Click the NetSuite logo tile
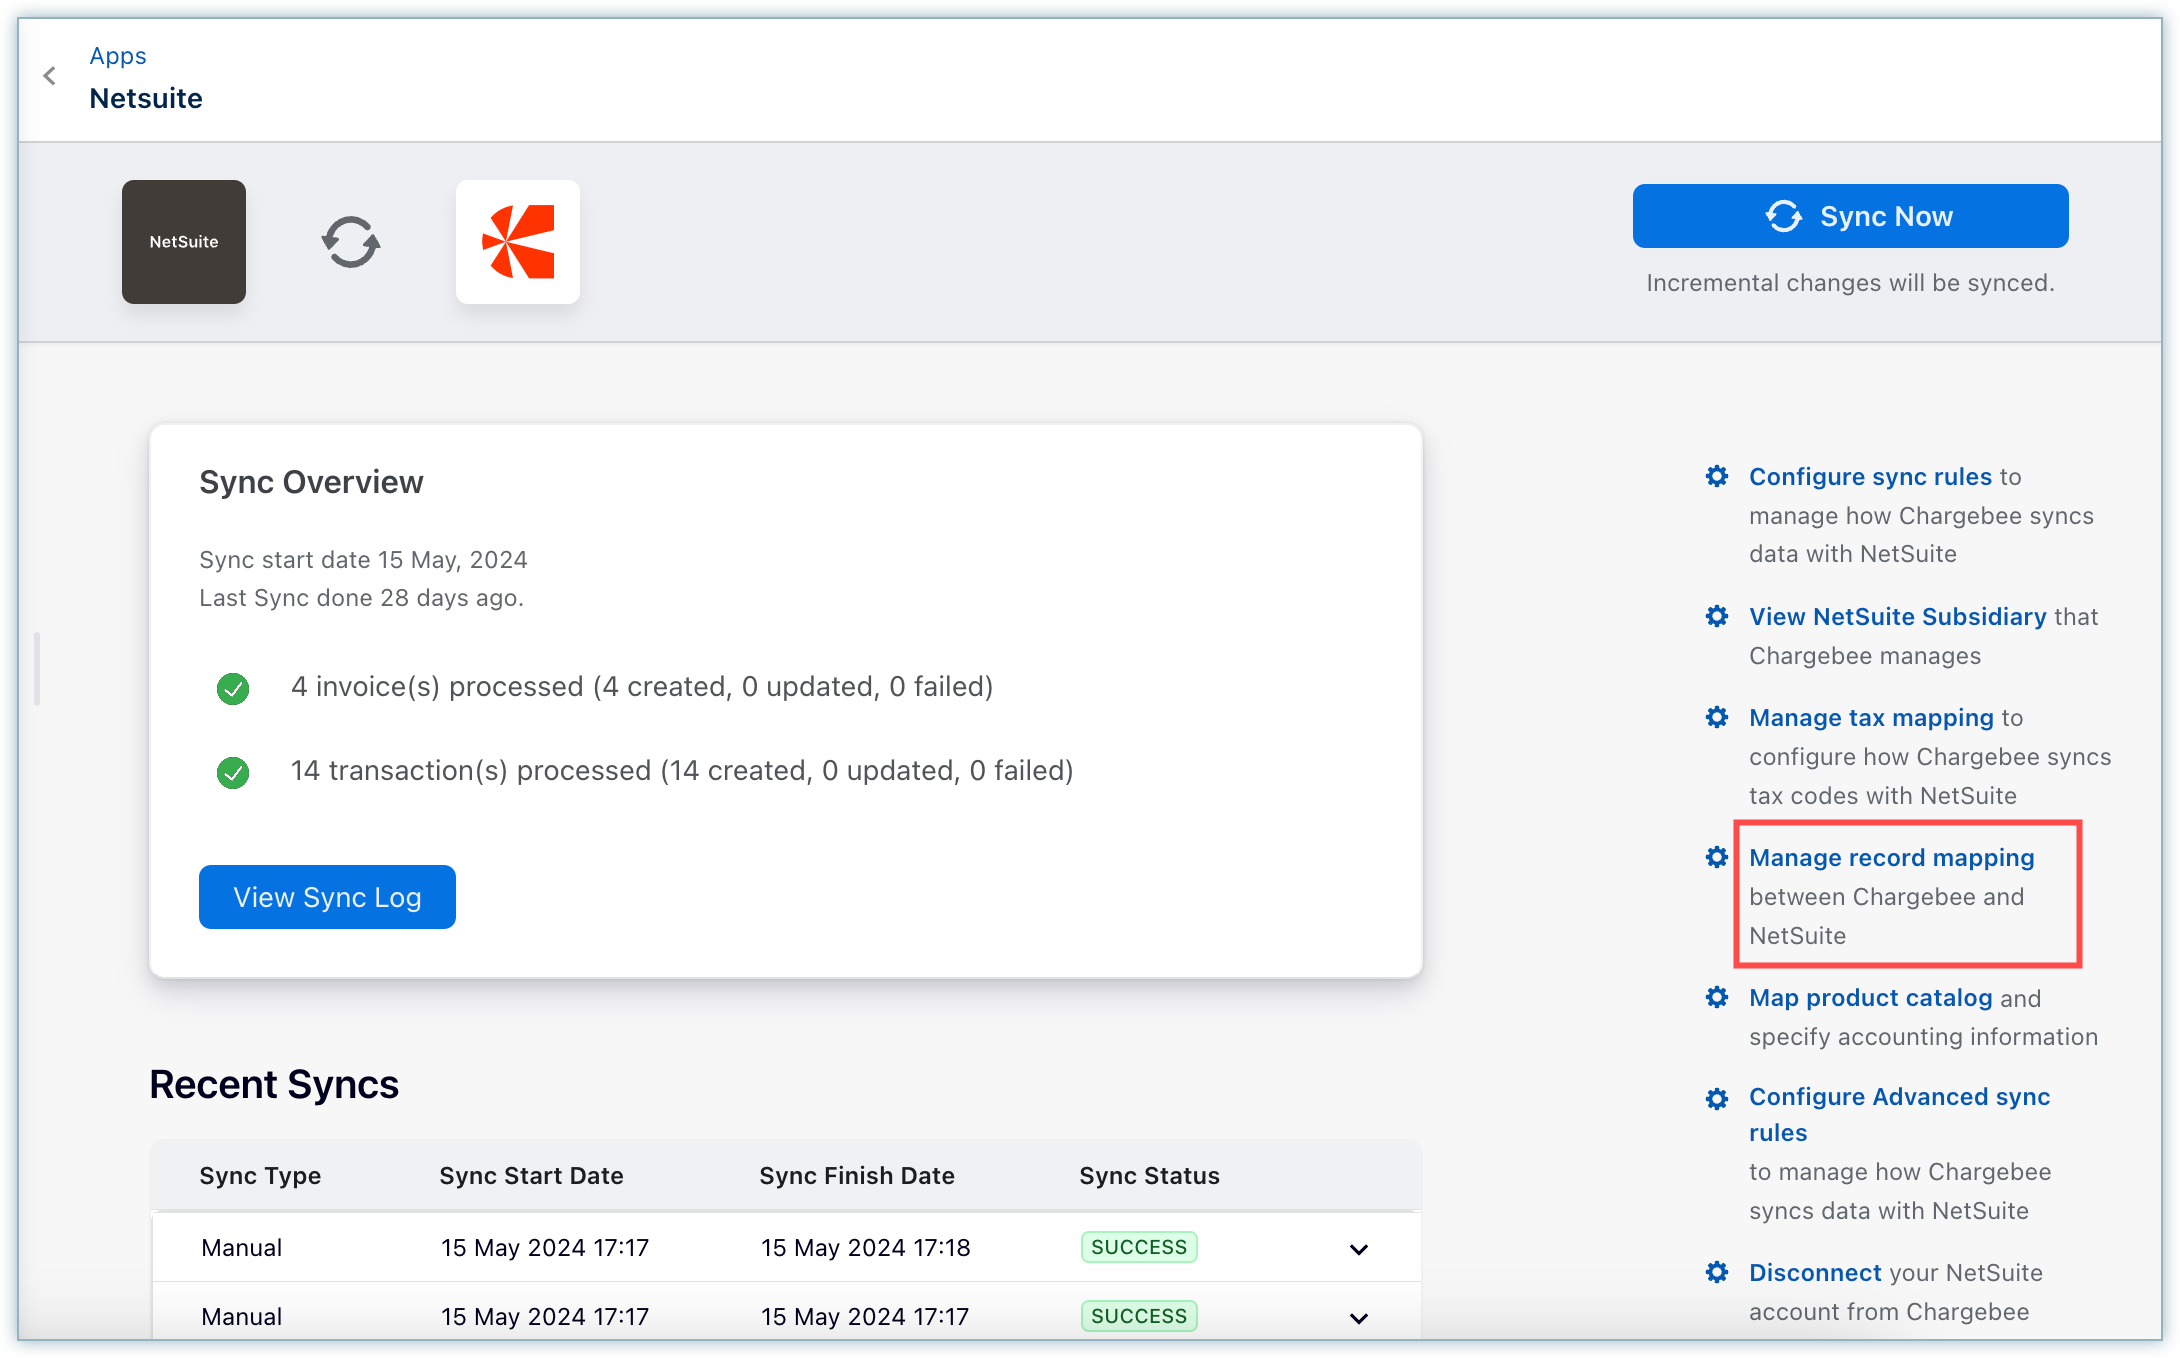Viewport: 2180px width, 1358px height. pyautogui.click(x=184, y=242)
